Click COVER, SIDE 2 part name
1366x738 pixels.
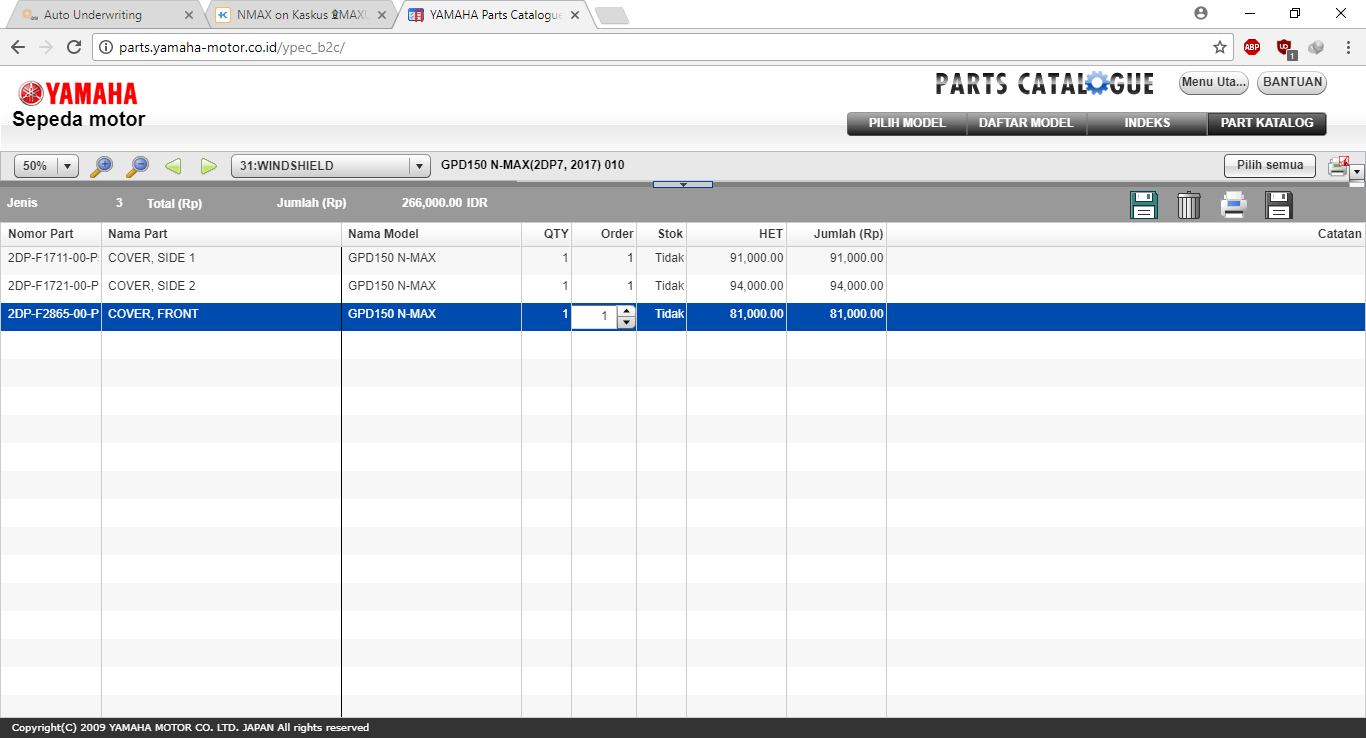pyautogui.click(x=151, y=286)
